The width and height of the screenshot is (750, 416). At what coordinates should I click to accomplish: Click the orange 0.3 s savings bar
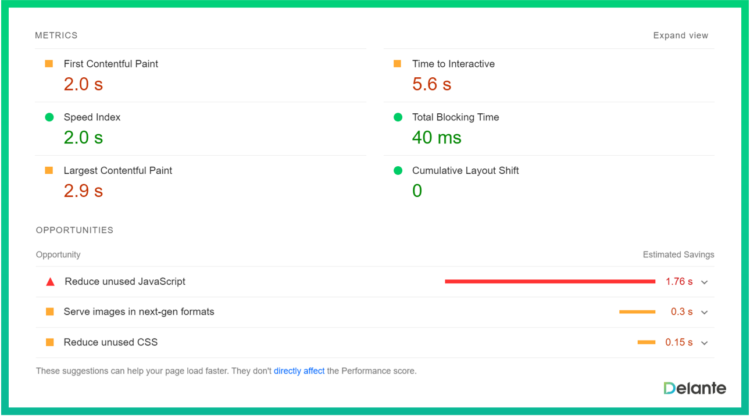(x=637, y=312)
